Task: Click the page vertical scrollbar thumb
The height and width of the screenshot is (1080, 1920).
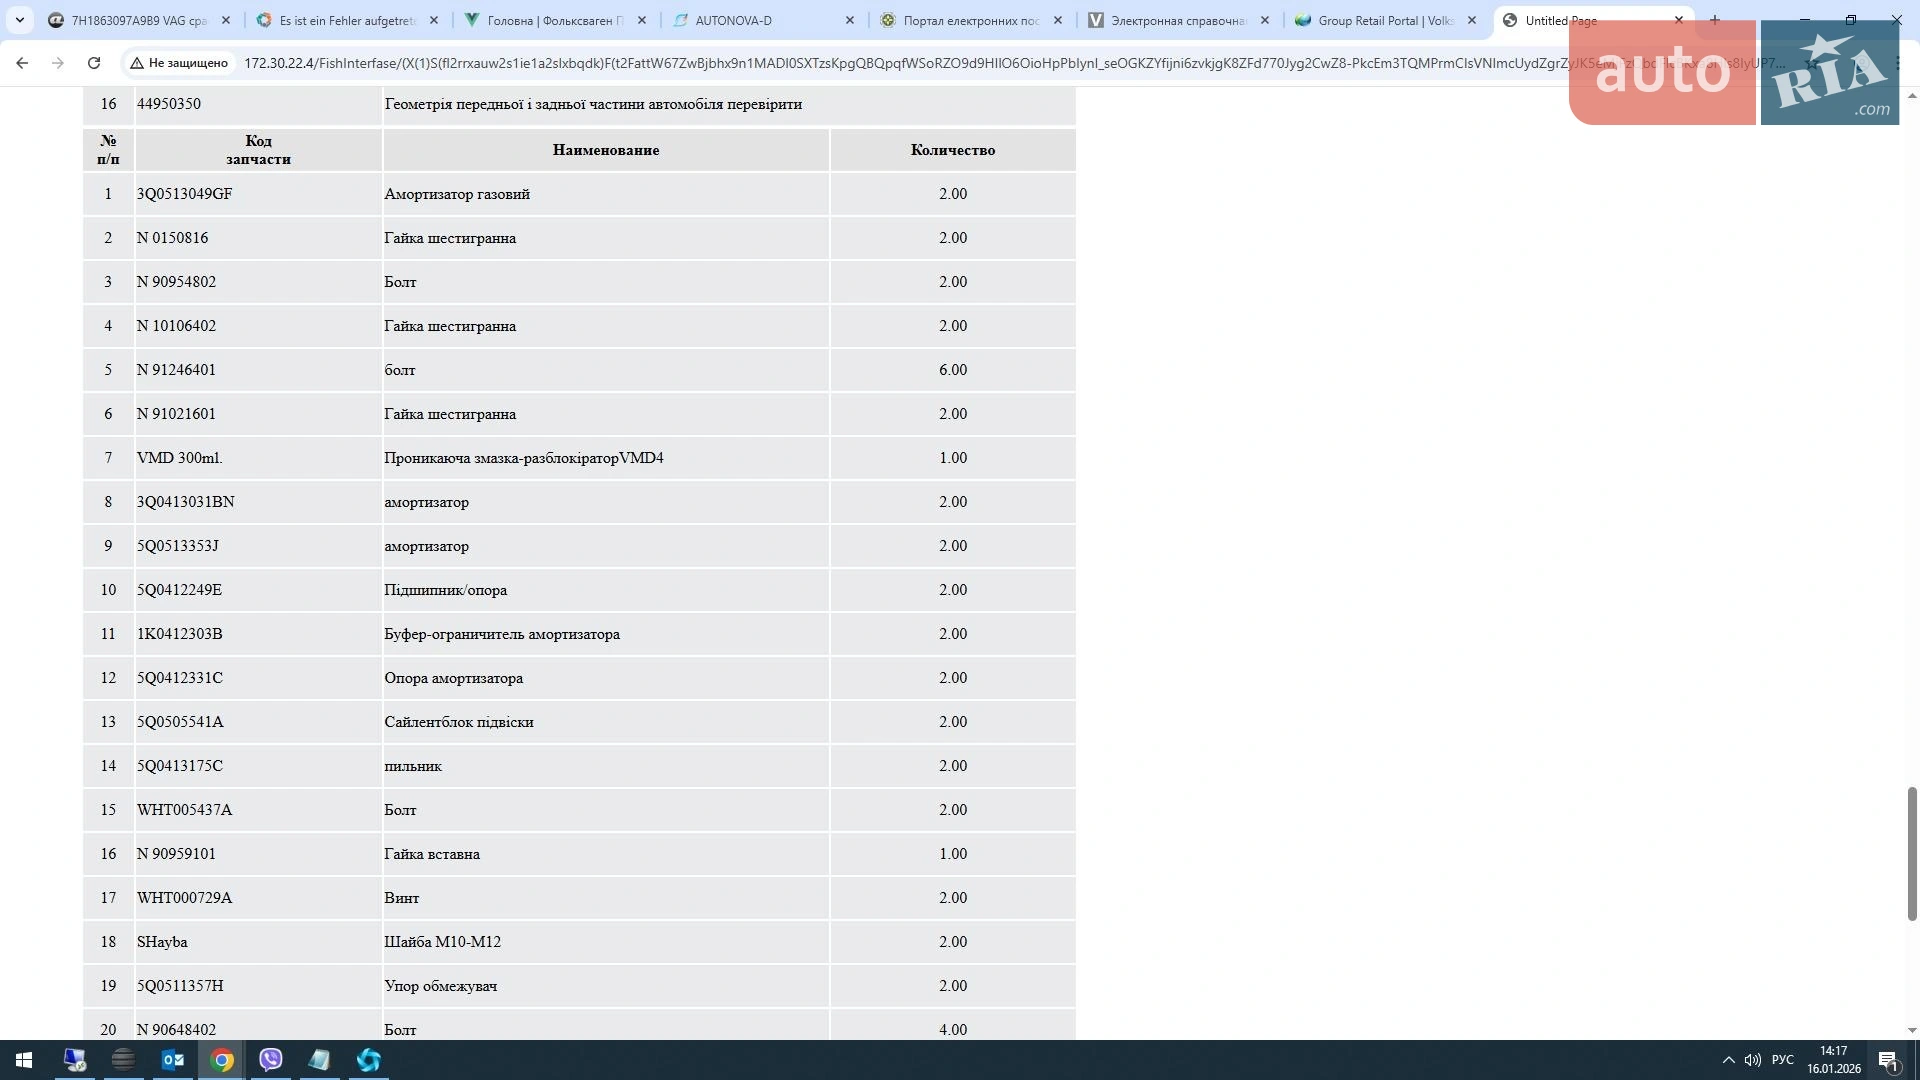Action: [x=1912, y=853]
